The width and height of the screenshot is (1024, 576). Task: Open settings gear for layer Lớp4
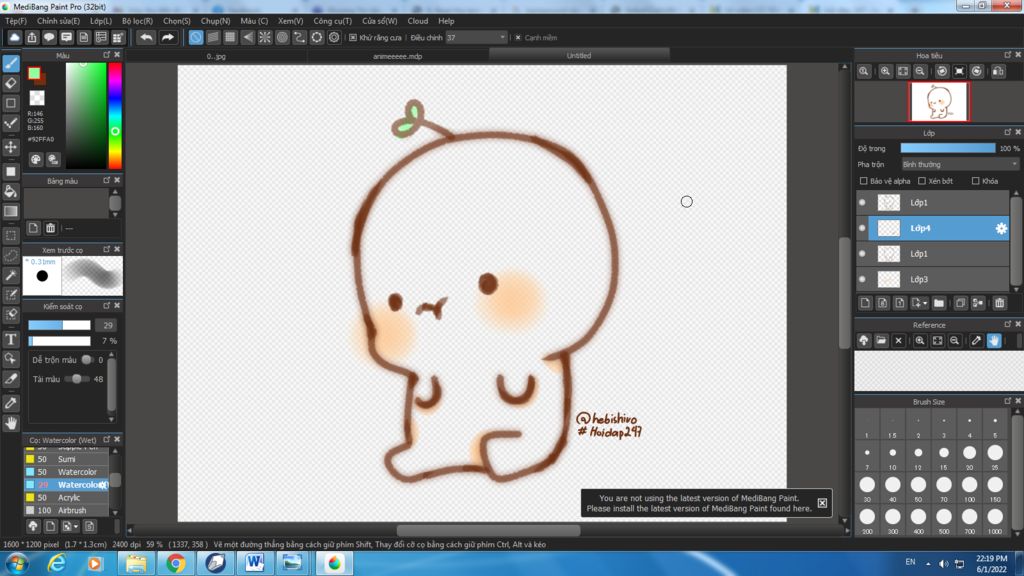pos(1001,228)
